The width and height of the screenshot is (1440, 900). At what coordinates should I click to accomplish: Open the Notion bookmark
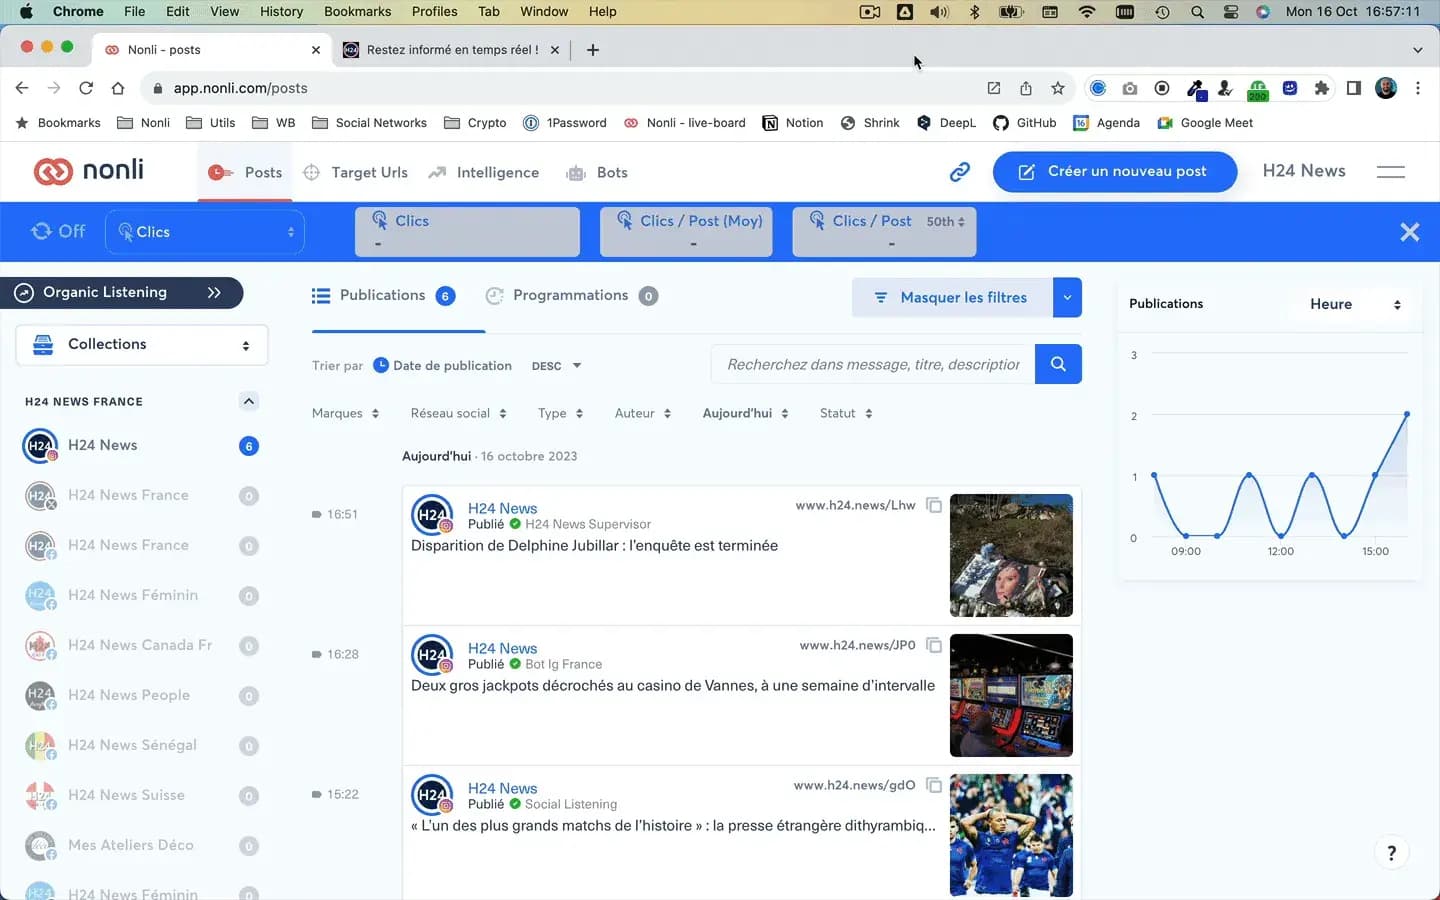coord(793,123)
